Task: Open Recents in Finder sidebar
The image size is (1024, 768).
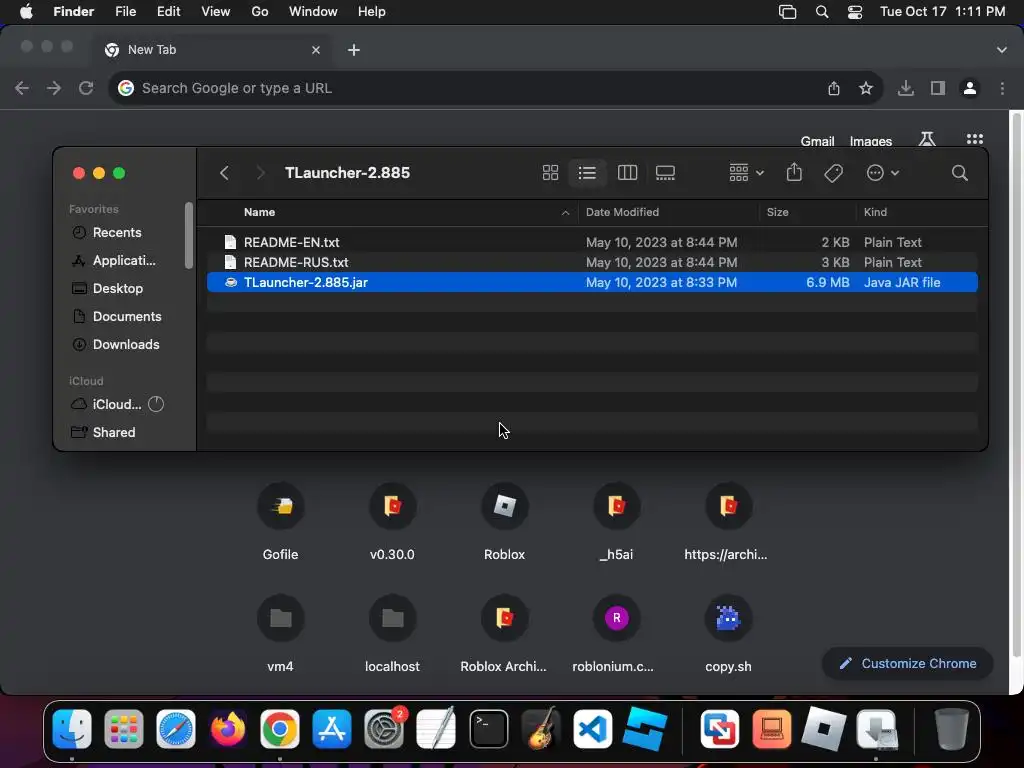Action: click(117, 232)
